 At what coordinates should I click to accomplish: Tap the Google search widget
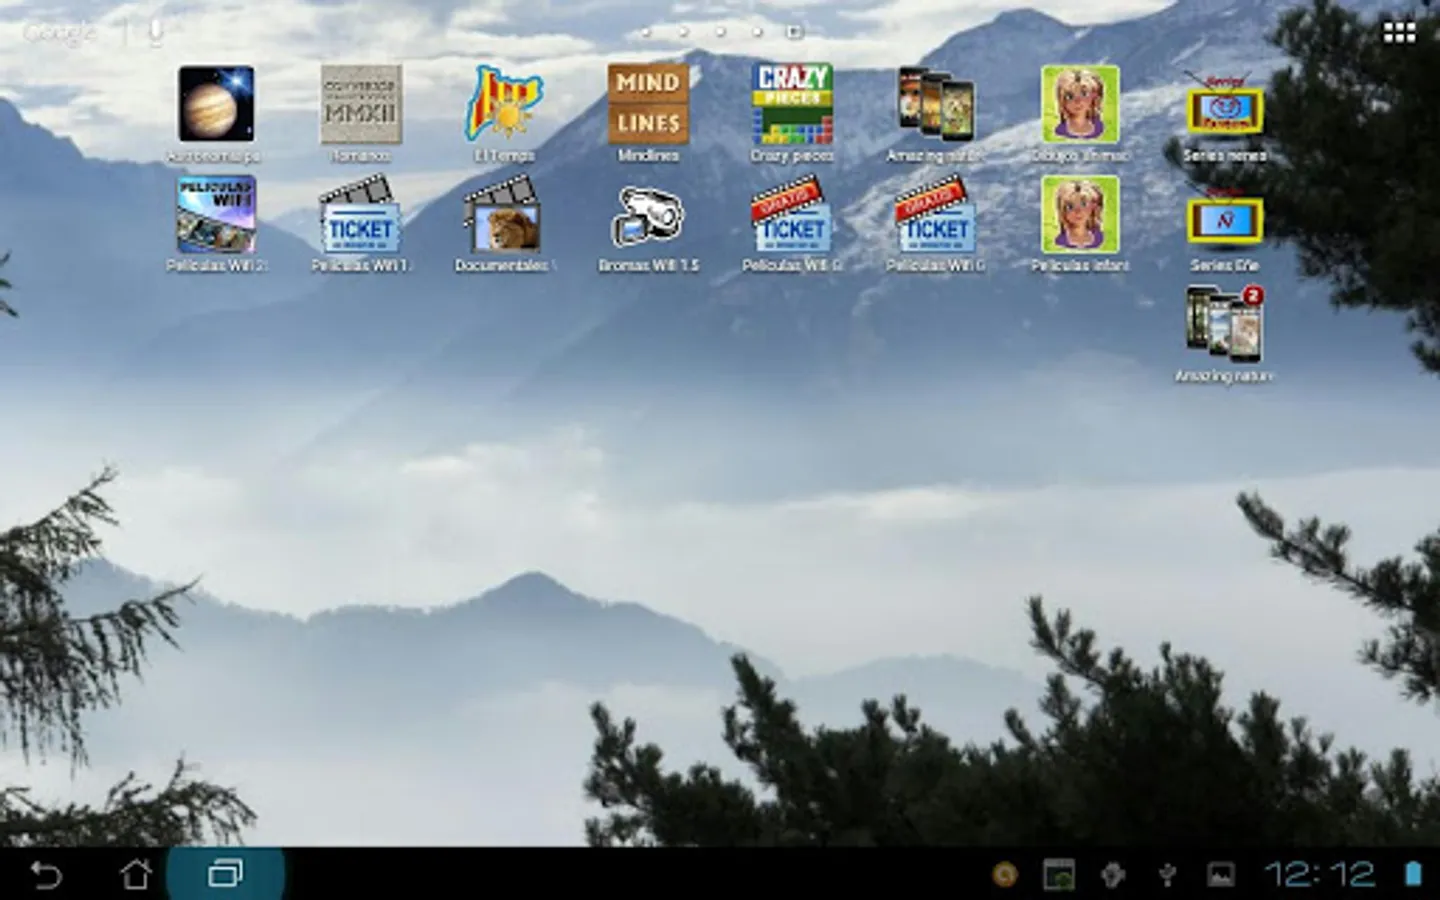point(58,33)
